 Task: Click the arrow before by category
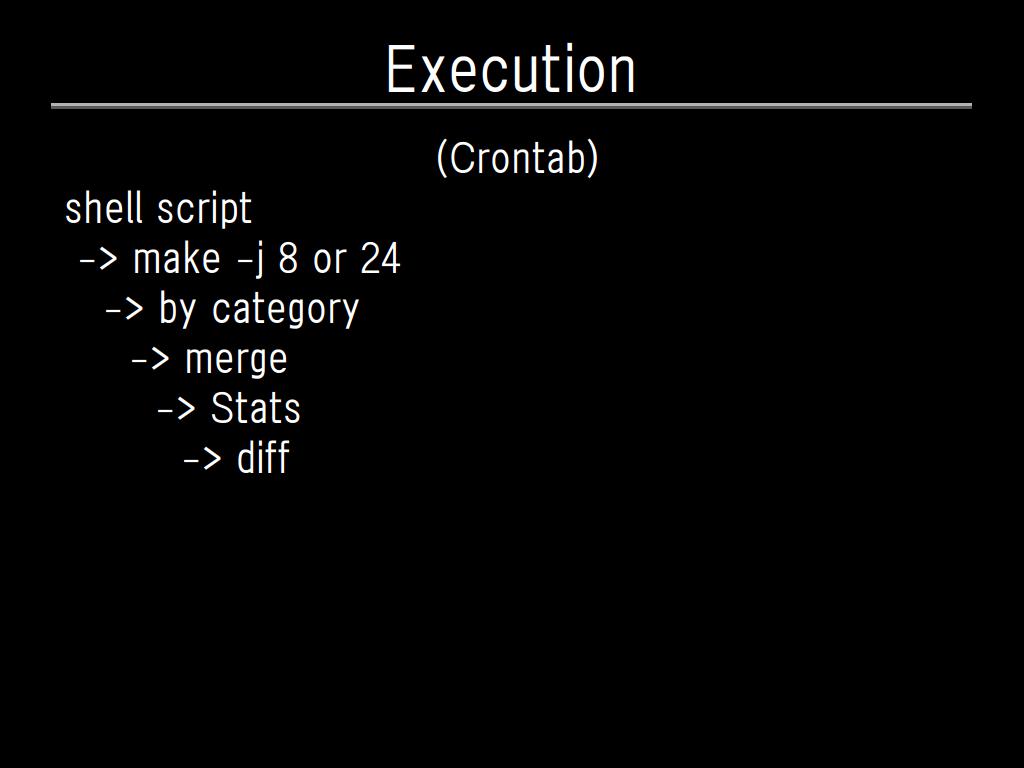coord(124,310)
